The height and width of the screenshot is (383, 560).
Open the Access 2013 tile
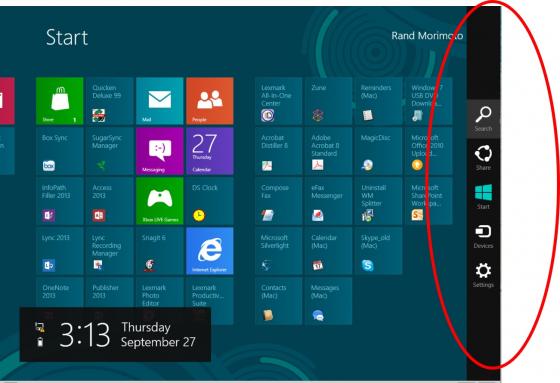[x=110, y=201]
